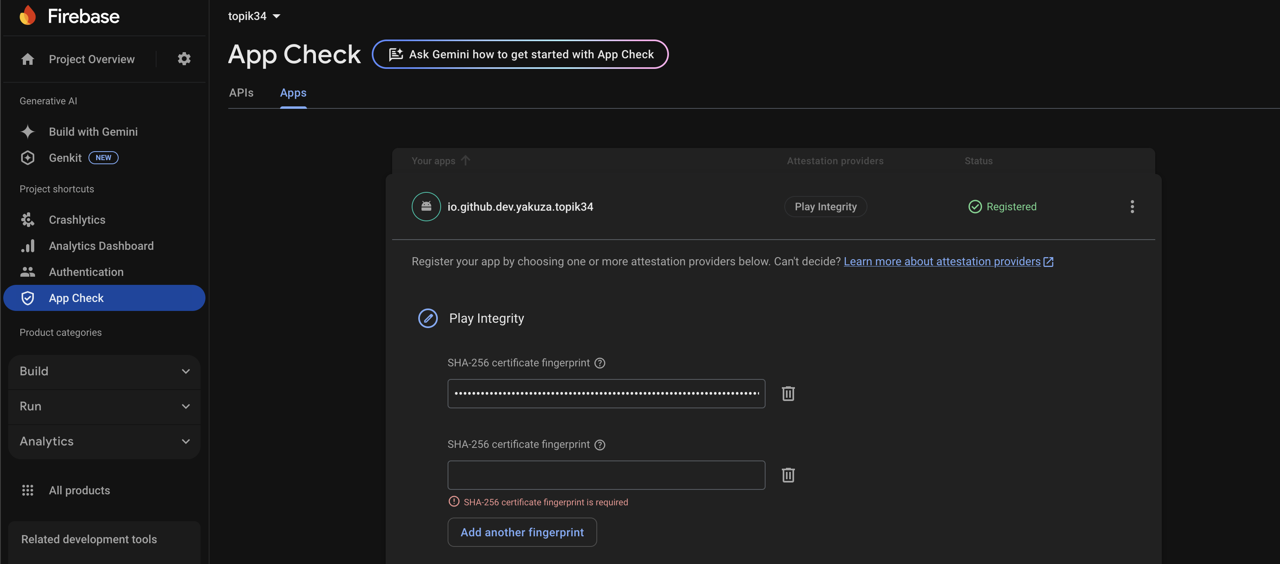
Task: Click the Authentication people icon
Action: 28,272
